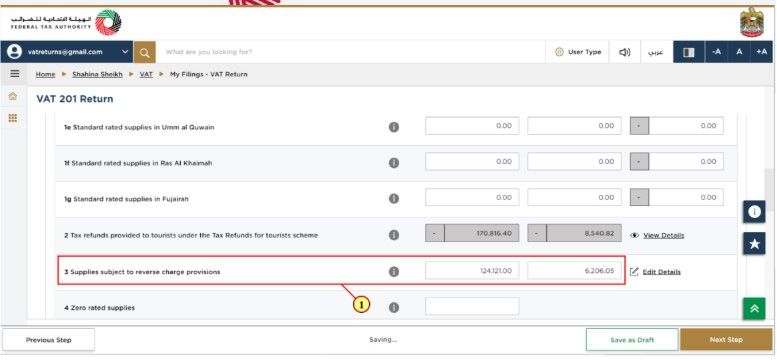Click amount field for Ras Al Khaimah supplies
The image size is (777, 361).
[472, 161]
